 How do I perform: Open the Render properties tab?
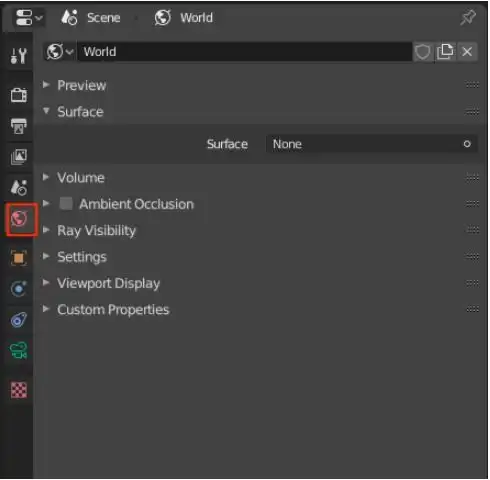[x=19, y=95]
